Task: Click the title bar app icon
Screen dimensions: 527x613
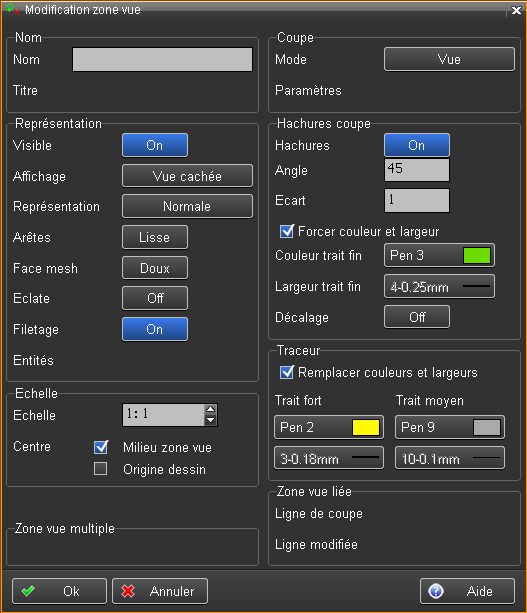Action: pyautogui.click(x=13, y=9)
